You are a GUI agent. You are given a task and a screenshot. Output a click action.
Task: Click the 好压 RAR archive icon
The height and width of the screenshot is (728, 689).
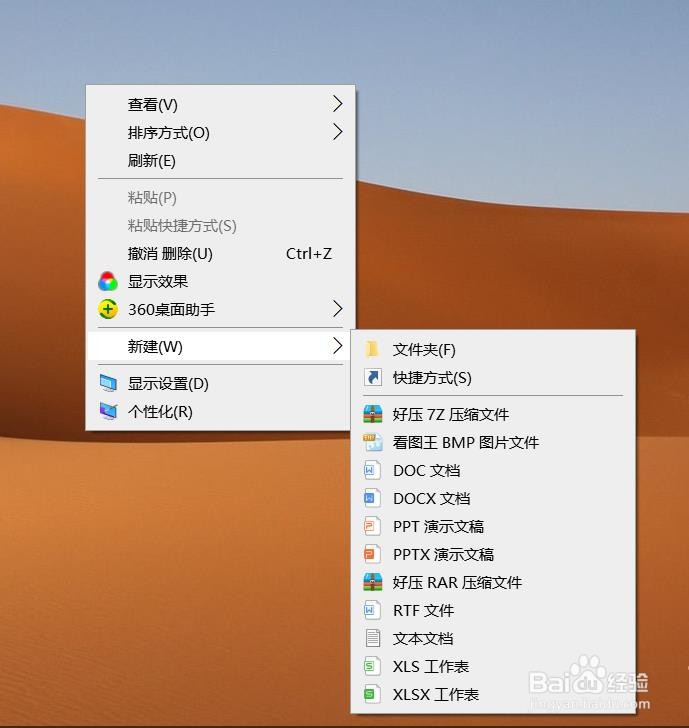tap(373, 582)
